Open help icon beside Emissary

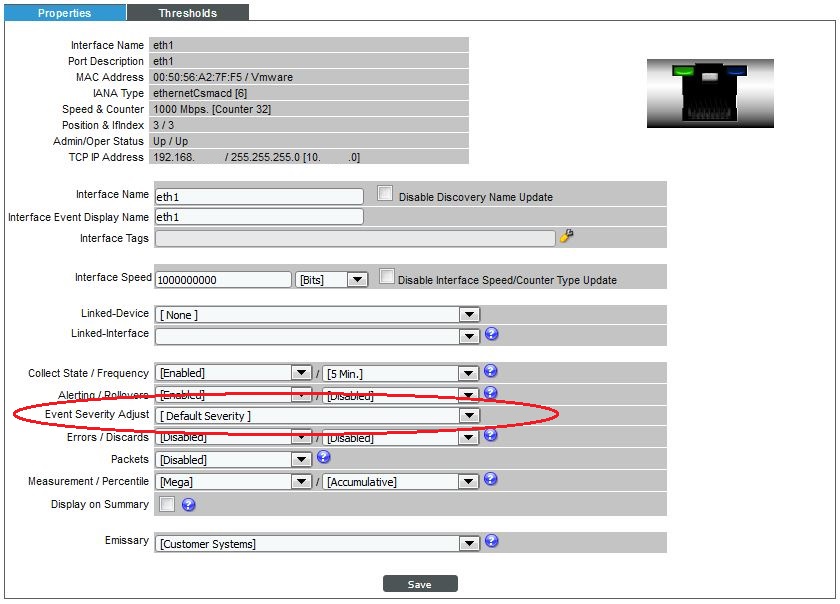[x=491, y=541]
